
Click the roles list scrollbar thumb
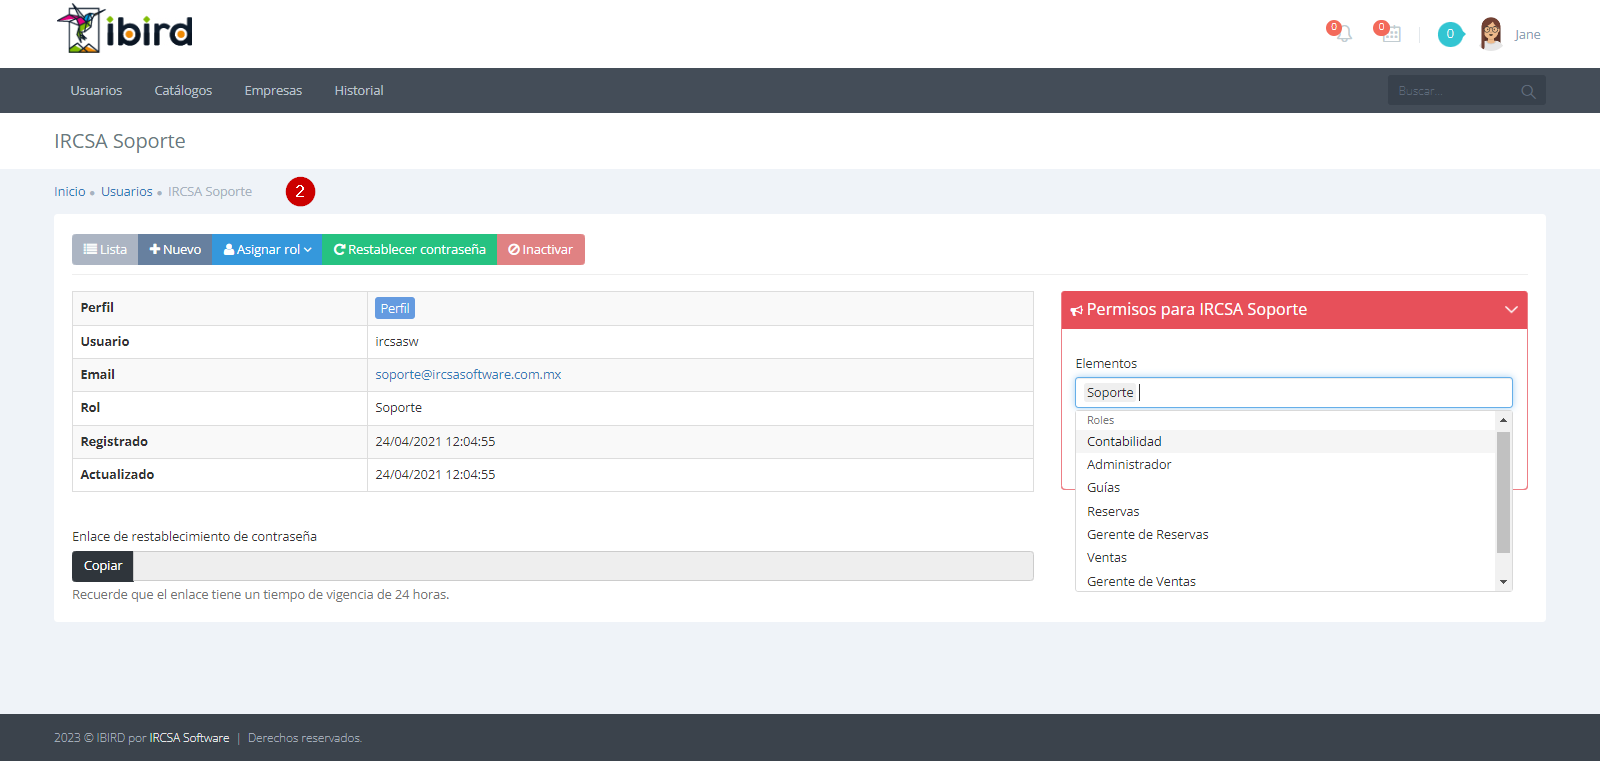click(x=1503, y=492)
